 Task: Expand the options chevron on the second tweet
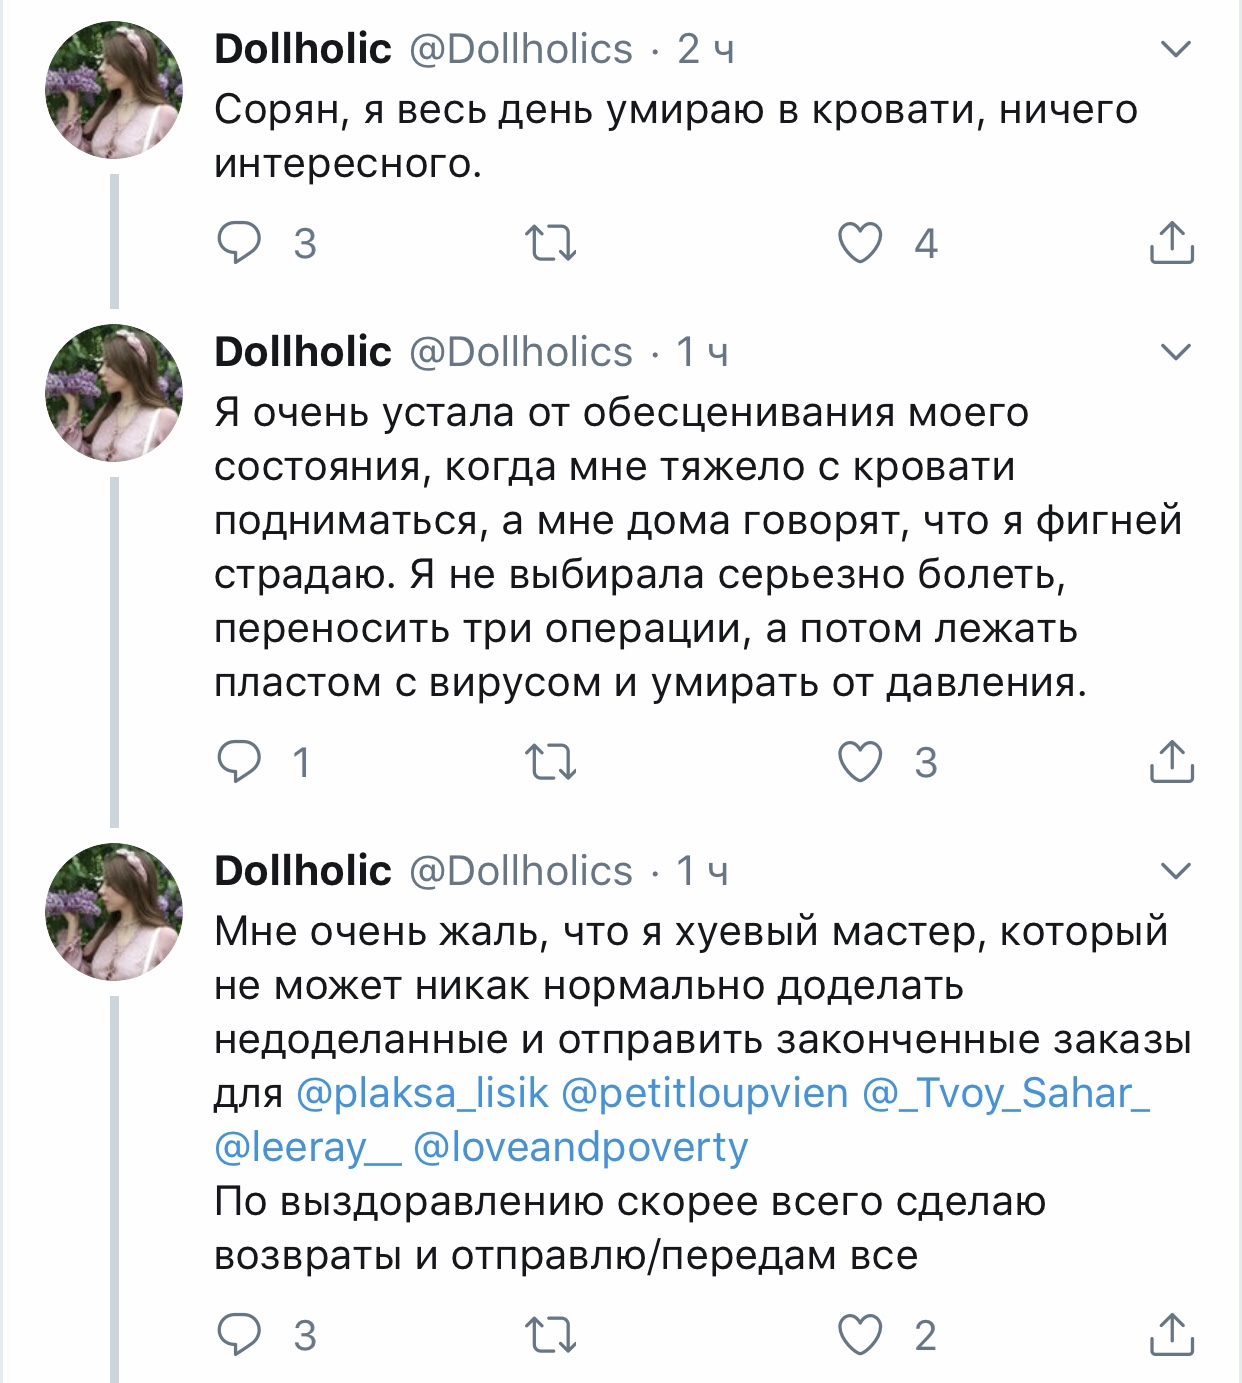1176,352
